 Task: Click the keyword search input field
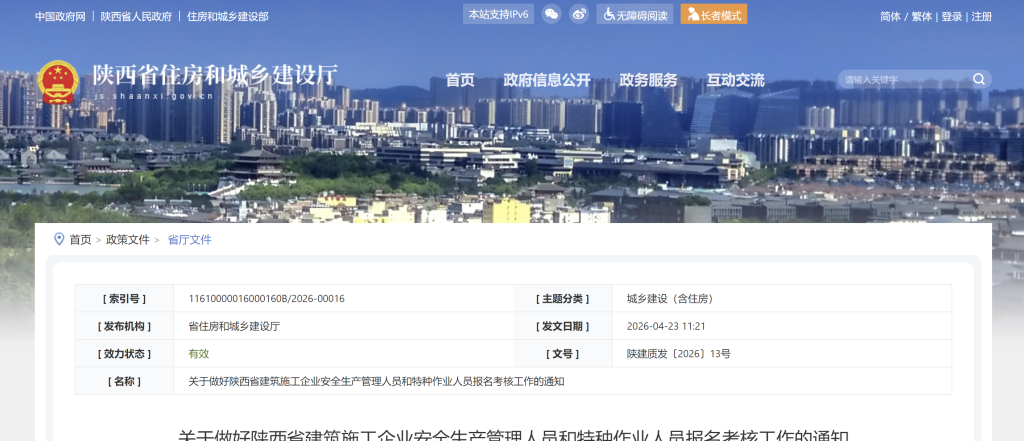click(x=900, y=79)
